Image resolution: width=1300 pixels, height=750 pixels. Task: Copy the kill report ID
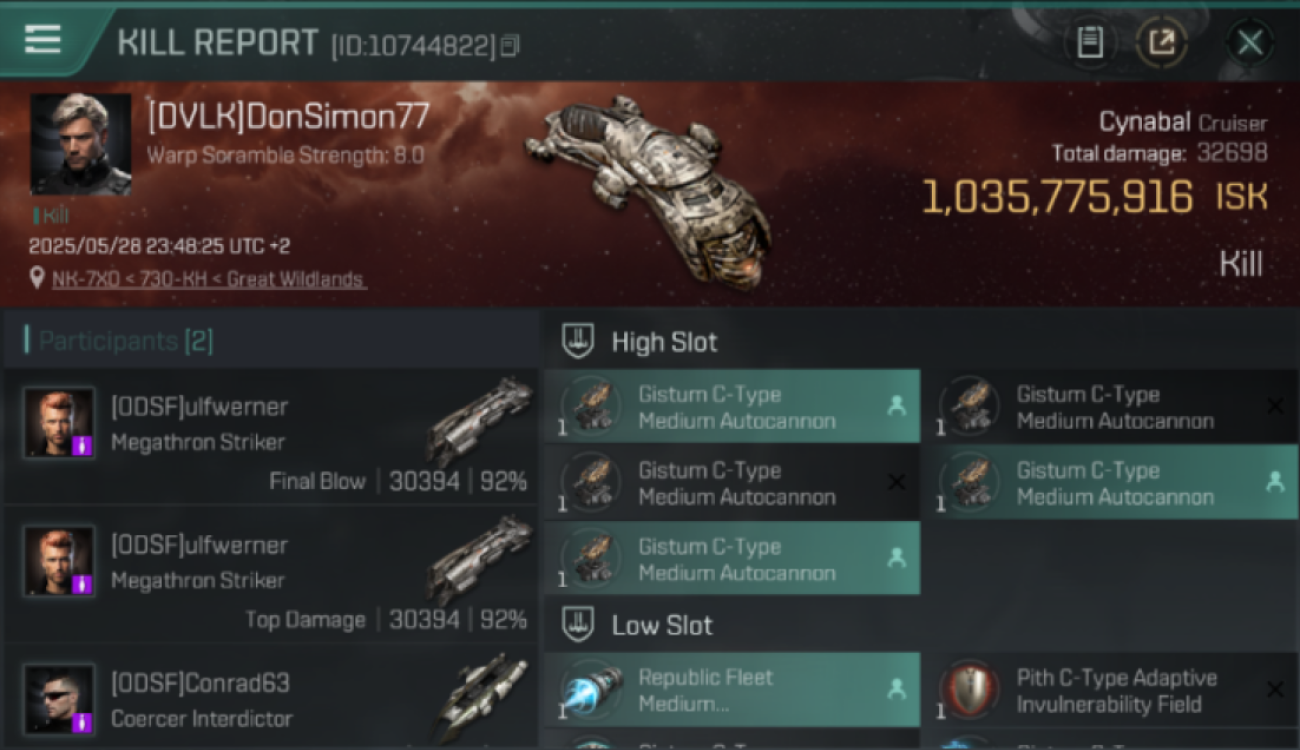[510, 45]
